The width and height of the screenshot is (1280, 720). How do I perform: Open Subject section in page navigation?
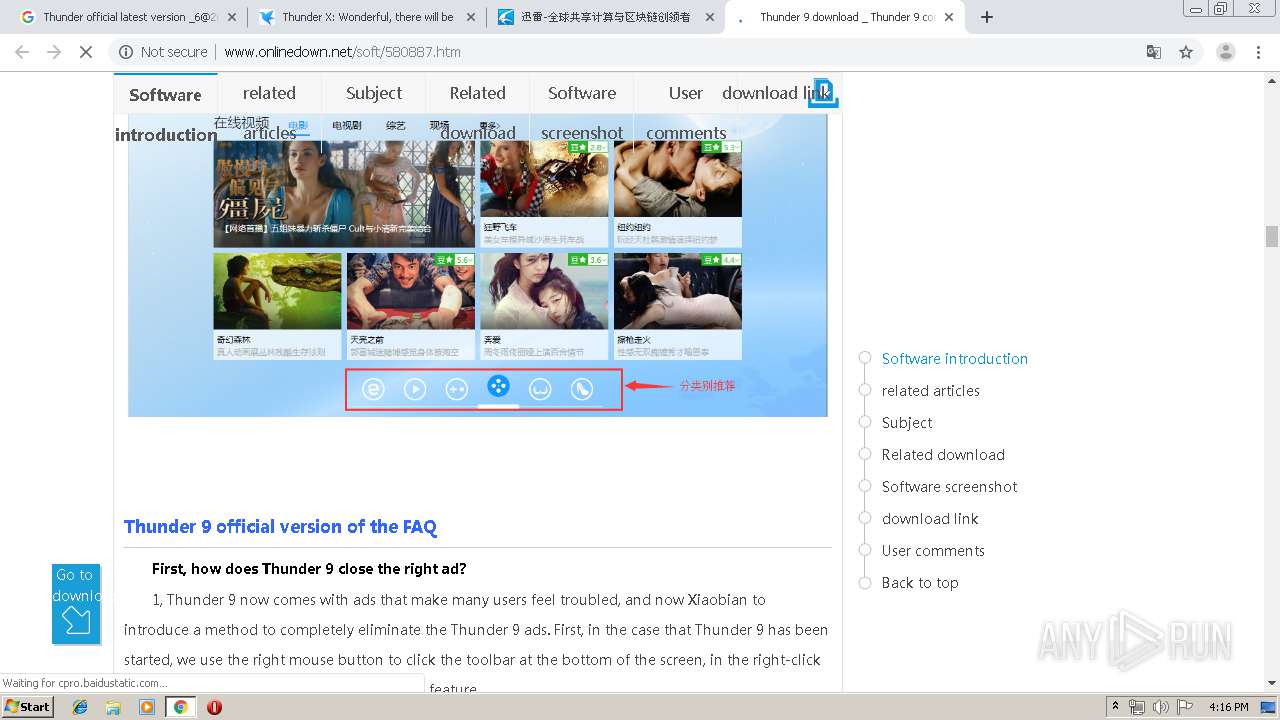click(x=374, y=93)
